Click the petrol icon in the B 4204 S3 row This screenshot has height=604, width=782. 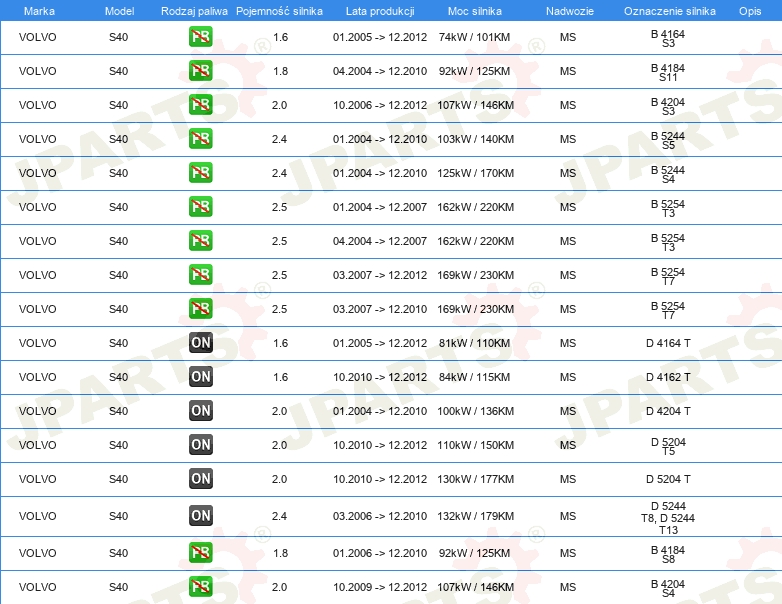[200, 105]
